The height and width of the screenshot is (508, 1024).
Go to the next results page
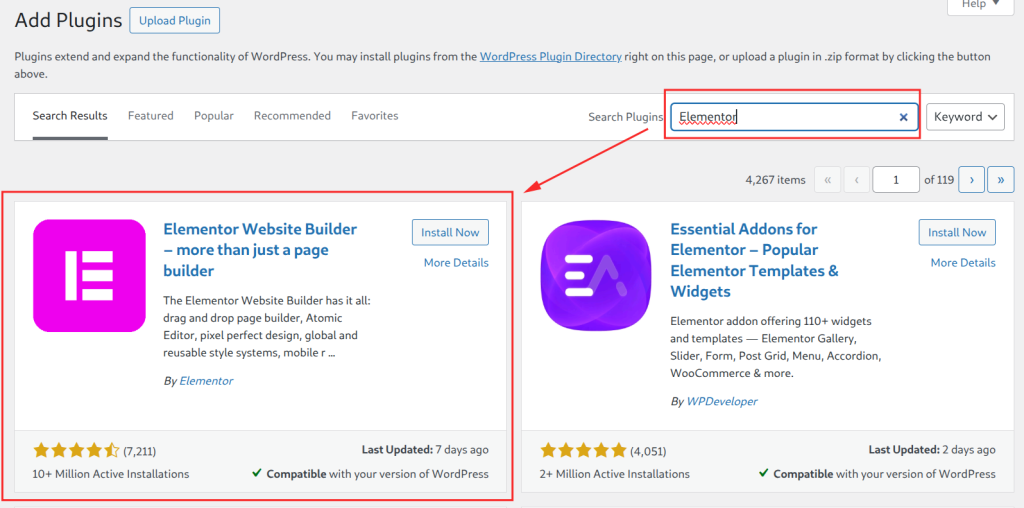(x=971, y=180)
